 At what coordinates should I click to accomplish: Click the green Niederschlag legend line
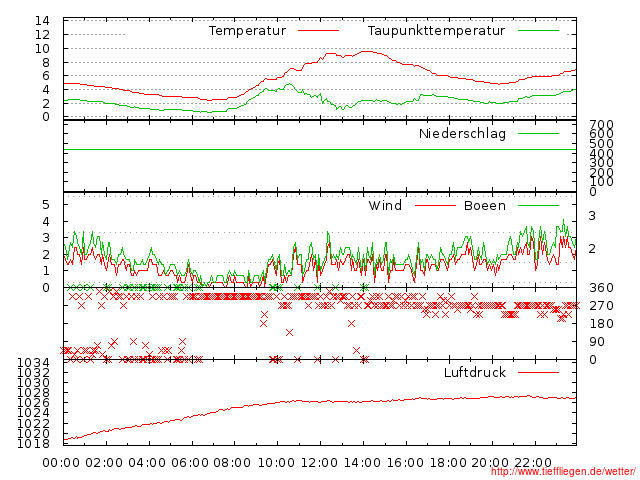coord(538,133)
